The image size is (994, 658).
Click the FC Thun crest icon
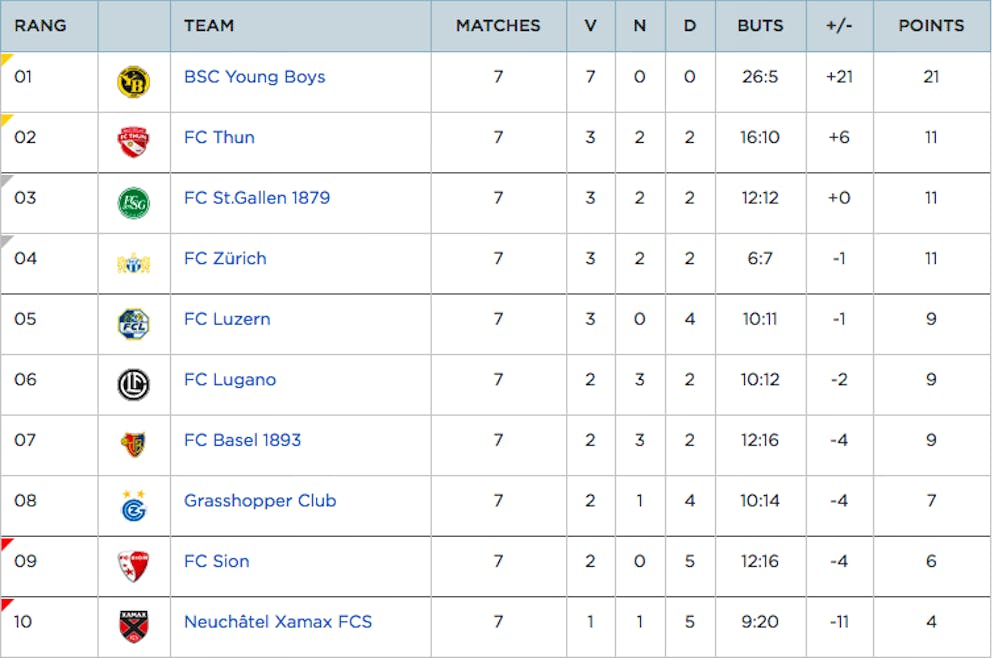click(134, 142)
